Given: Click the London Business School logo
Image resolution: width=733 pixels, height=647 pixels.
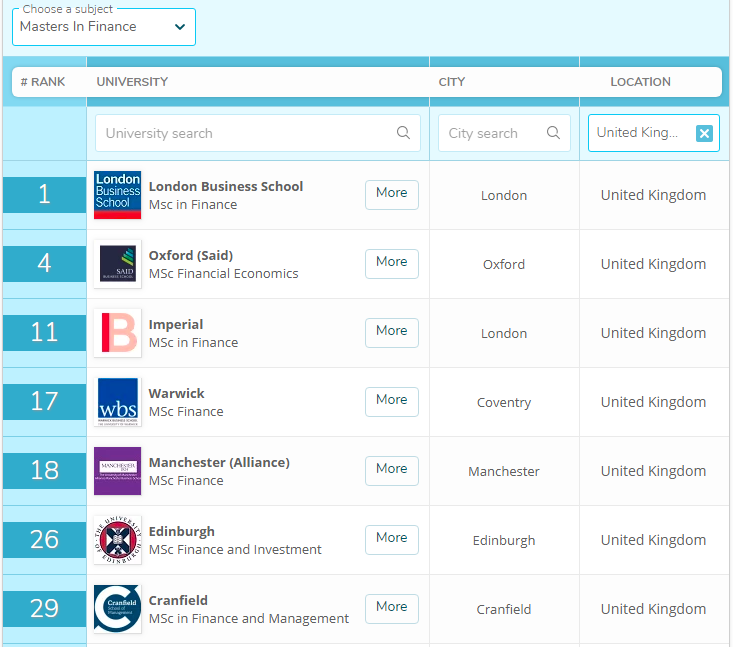Looking at the screenshot, I should point(117,195).
